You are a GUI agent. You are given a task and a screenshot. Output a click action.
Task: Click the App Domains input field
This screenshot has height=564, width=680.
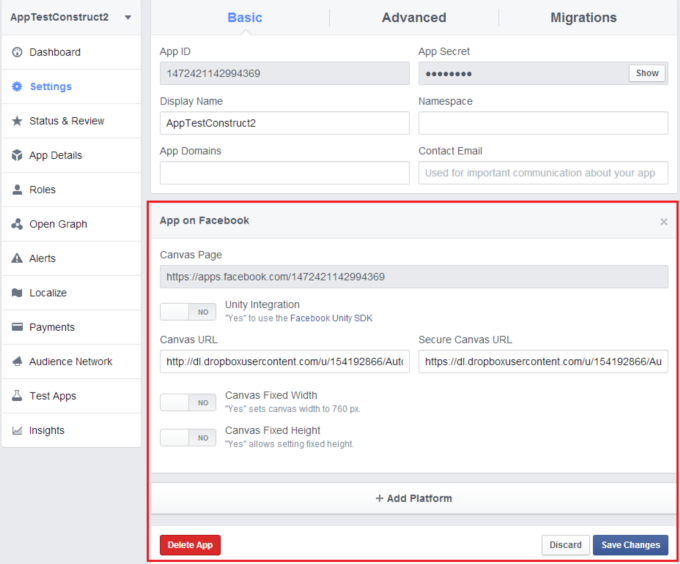pos(284,173)
